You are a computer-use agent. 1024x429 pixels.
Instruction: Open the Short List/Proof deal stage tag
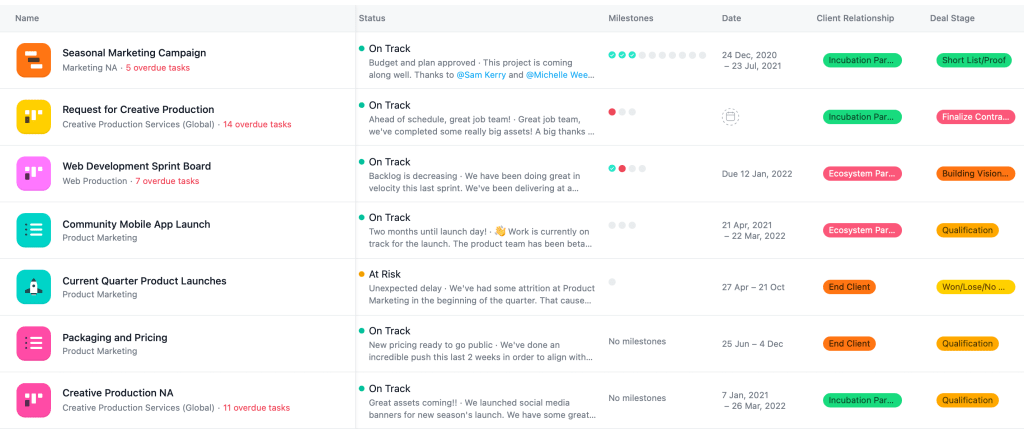click(975, 60)
